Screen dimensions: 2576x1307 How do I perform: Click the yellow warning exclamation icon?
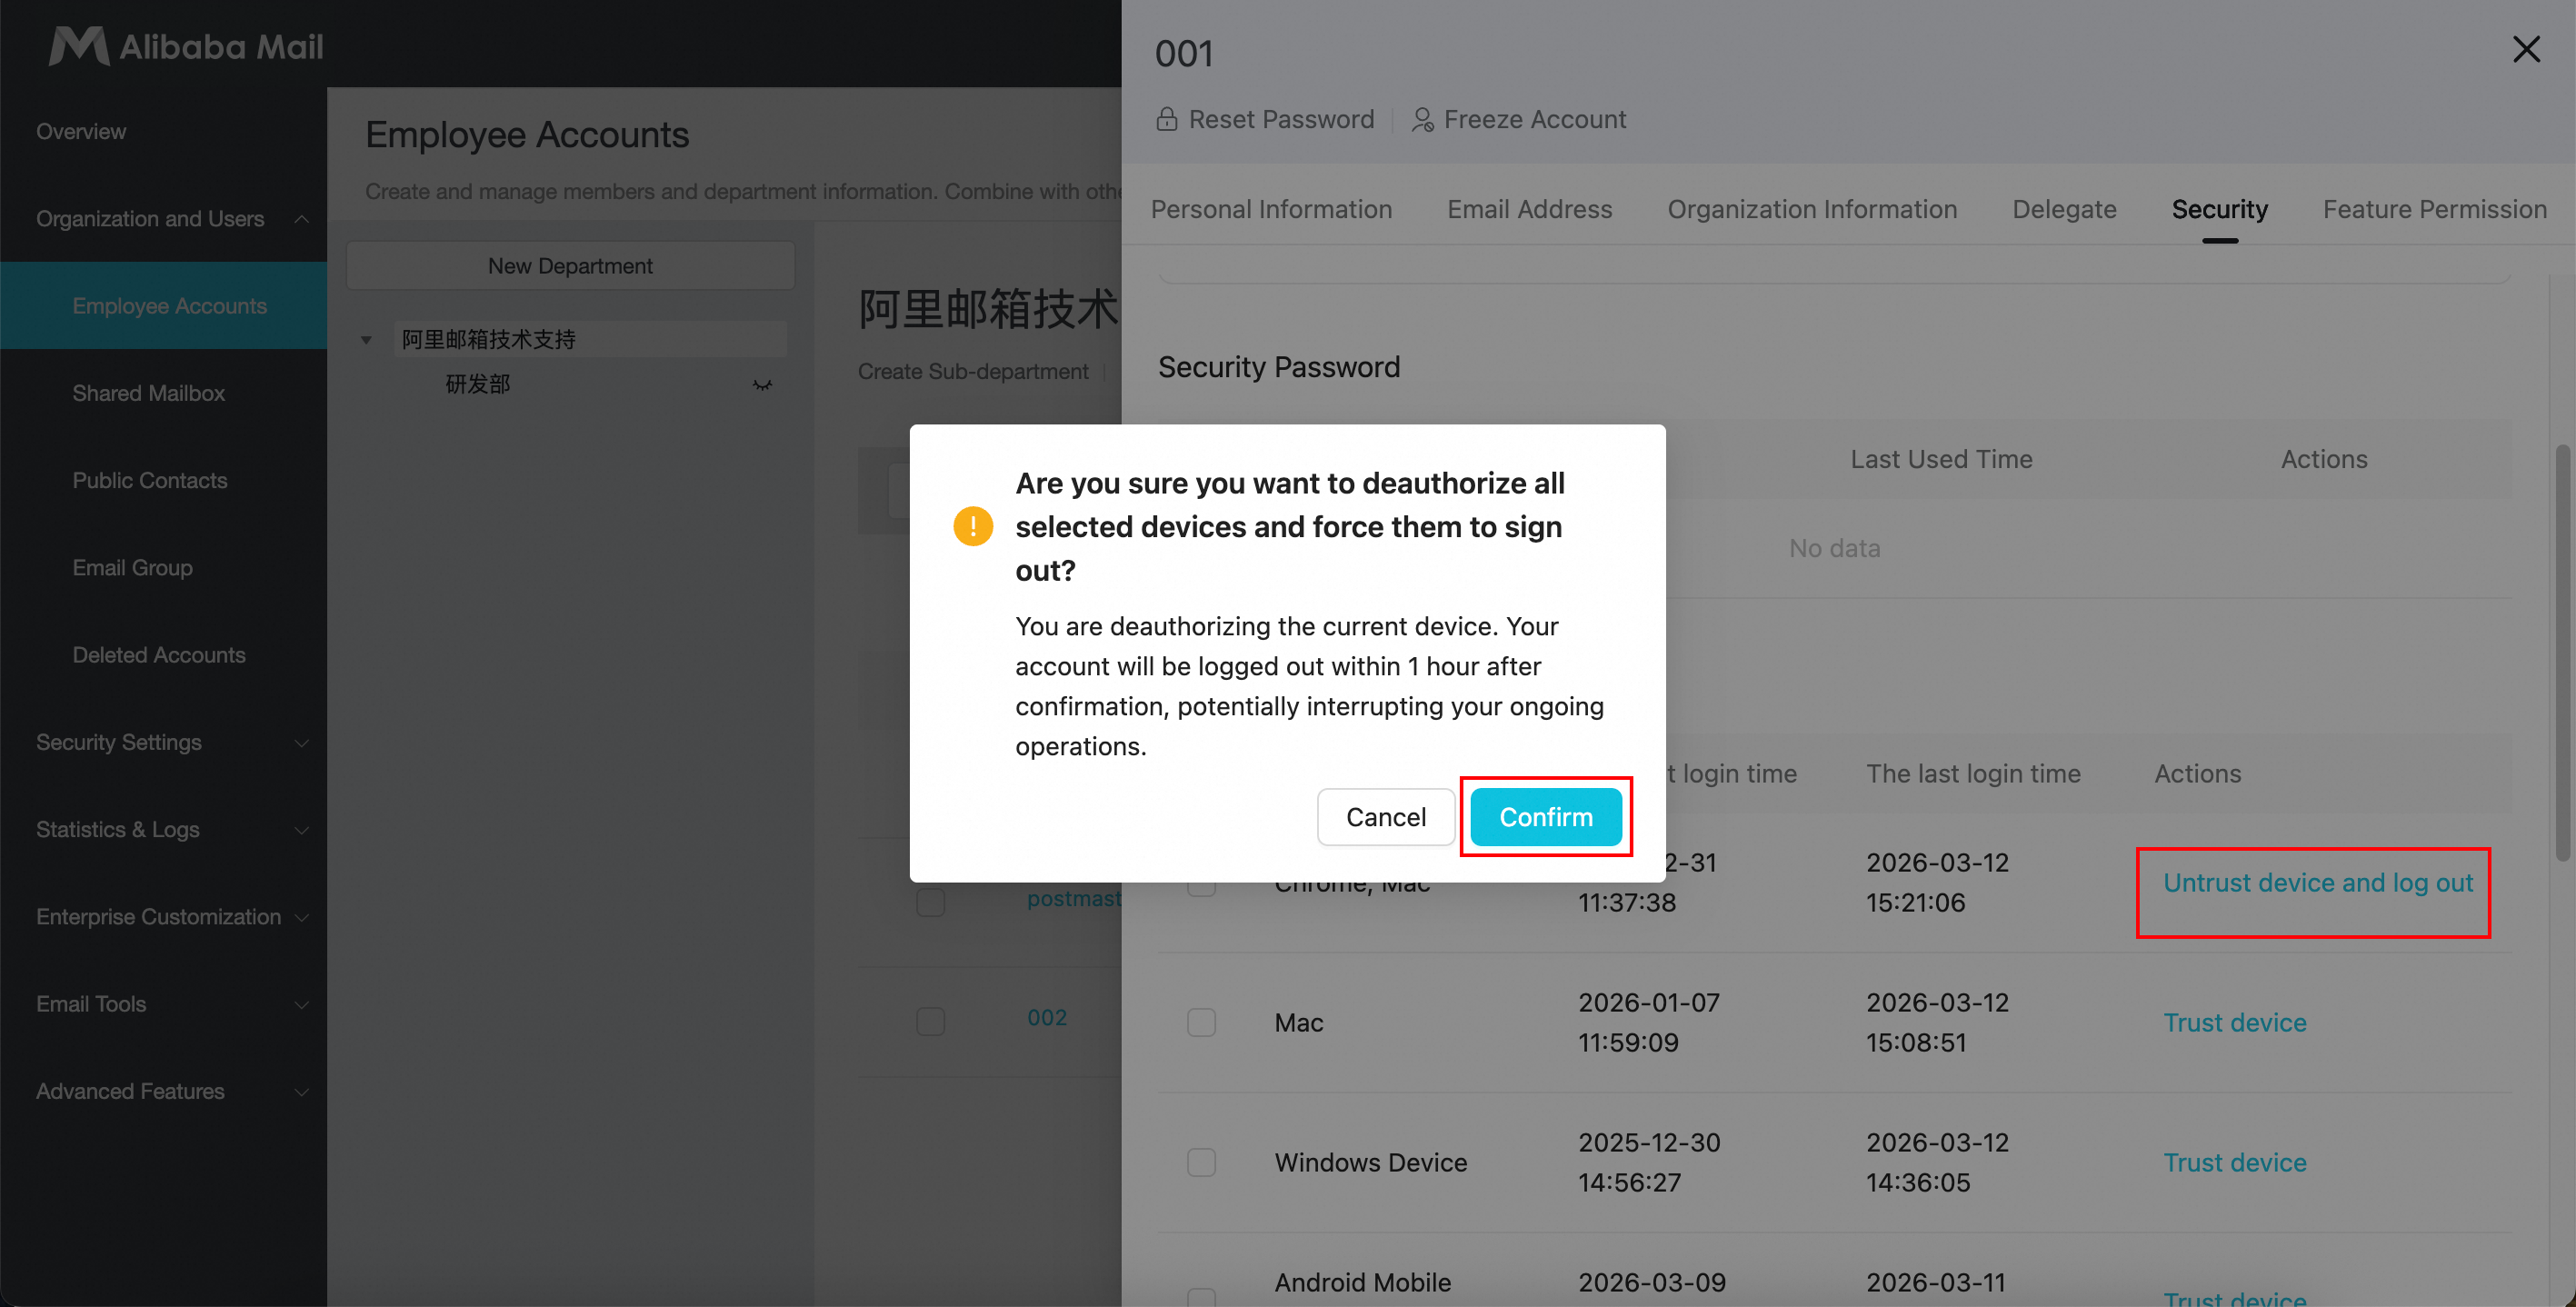[972, 526]
